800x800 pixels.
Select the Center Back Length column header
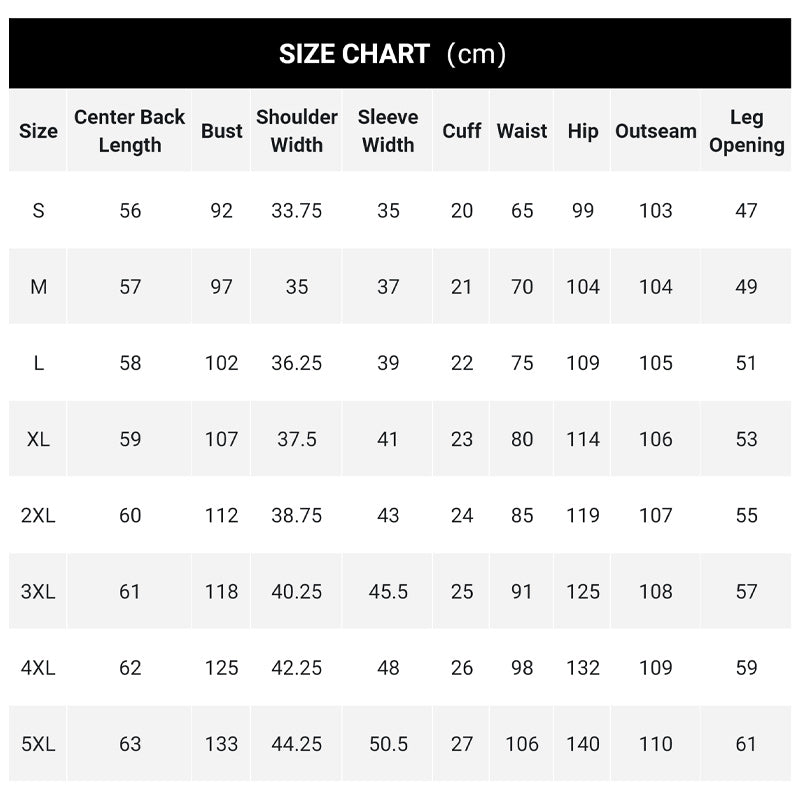pos(130,131)
